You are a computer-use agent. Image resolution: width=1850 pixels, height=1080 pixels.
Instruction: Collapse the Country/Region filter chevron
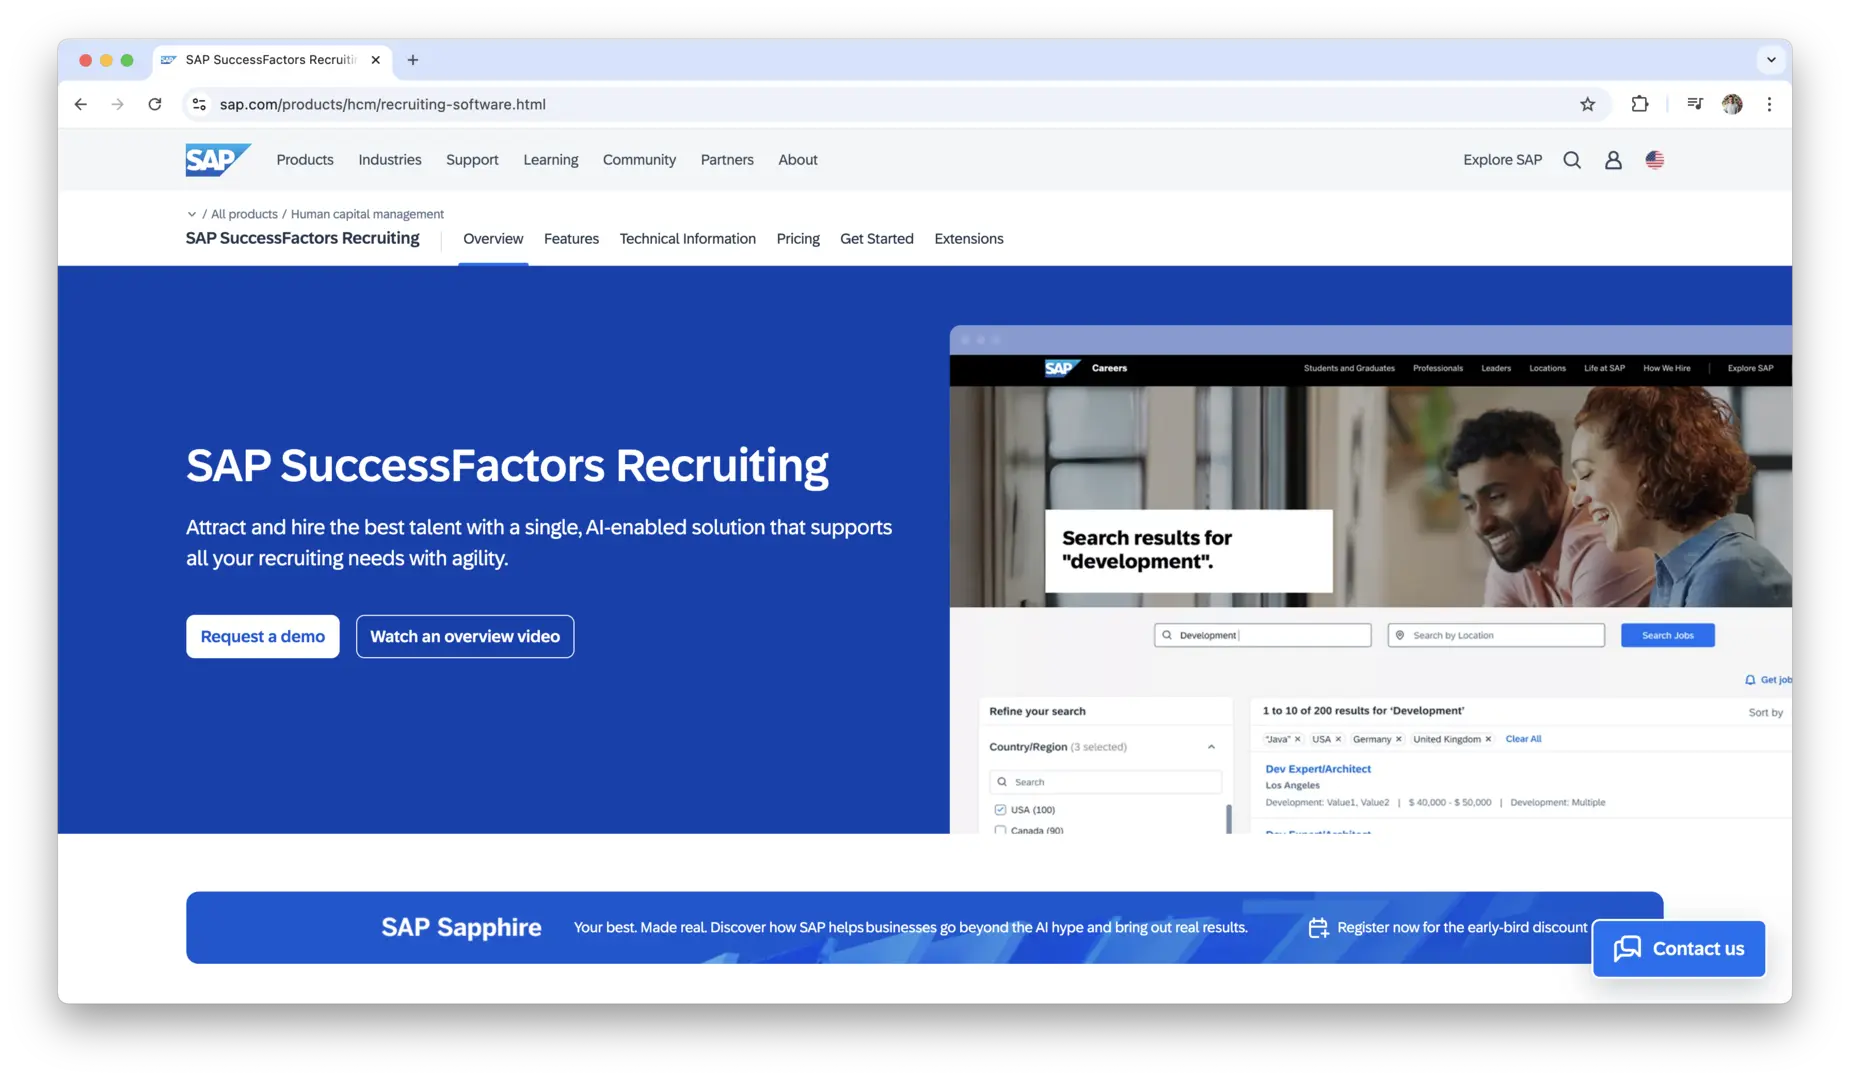point(1211,747)
